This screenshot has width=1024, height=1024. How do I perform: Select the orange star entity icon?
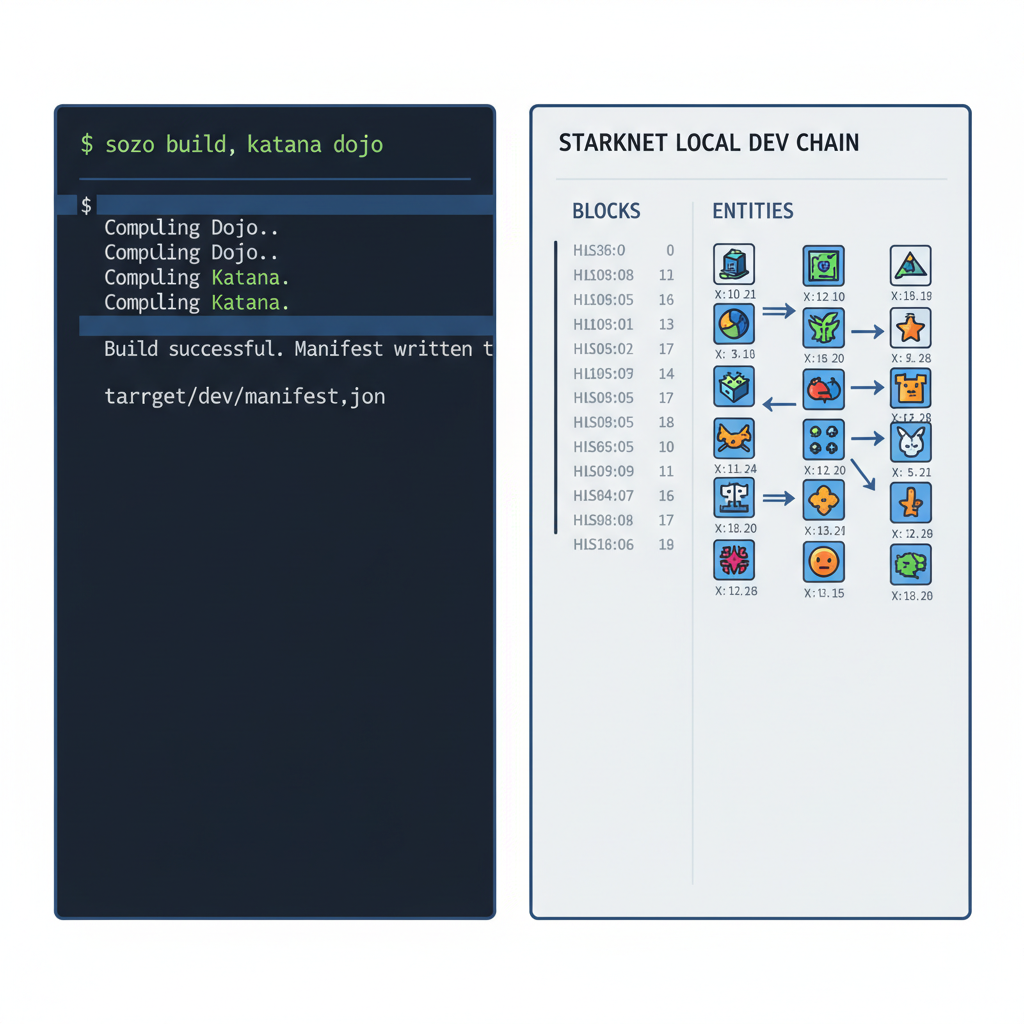click(911, 328)
